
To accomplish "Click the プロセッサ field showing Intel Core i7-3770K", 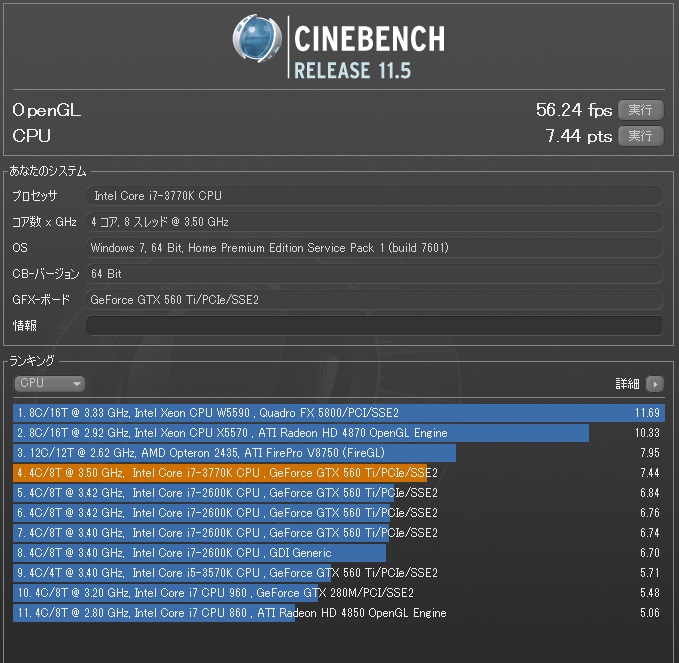I will coord(374,196).
